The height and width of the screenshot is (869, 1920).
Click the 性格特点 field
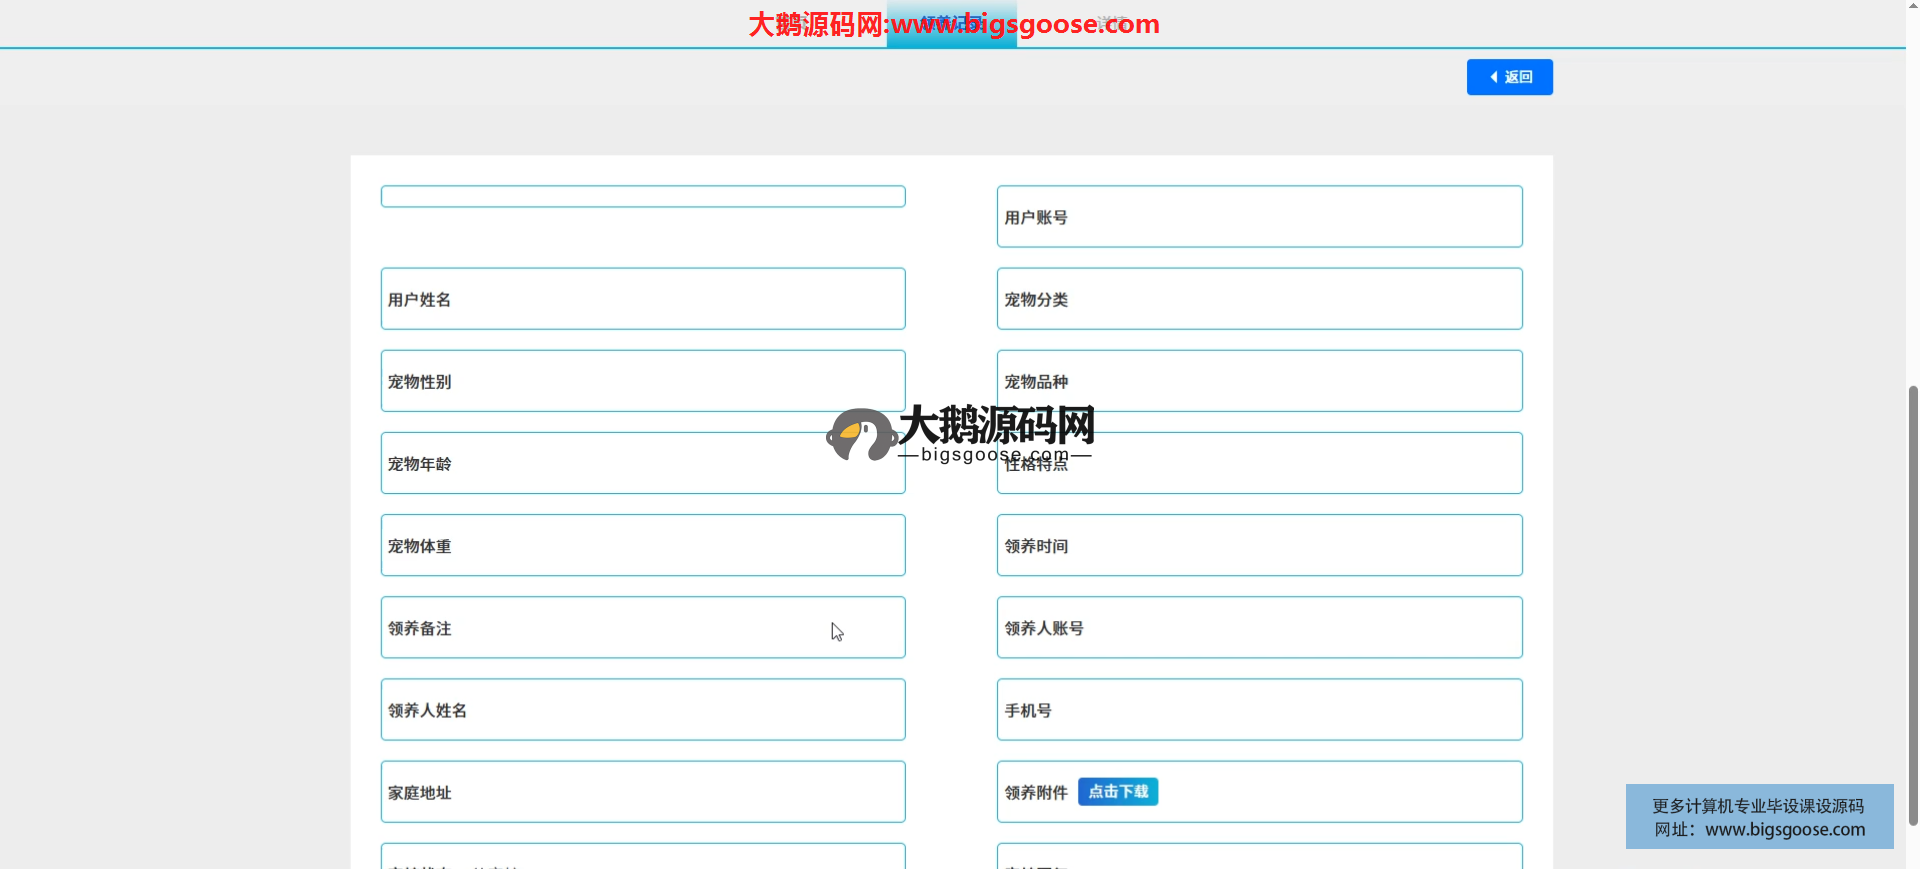click(x=1259, y=464)
